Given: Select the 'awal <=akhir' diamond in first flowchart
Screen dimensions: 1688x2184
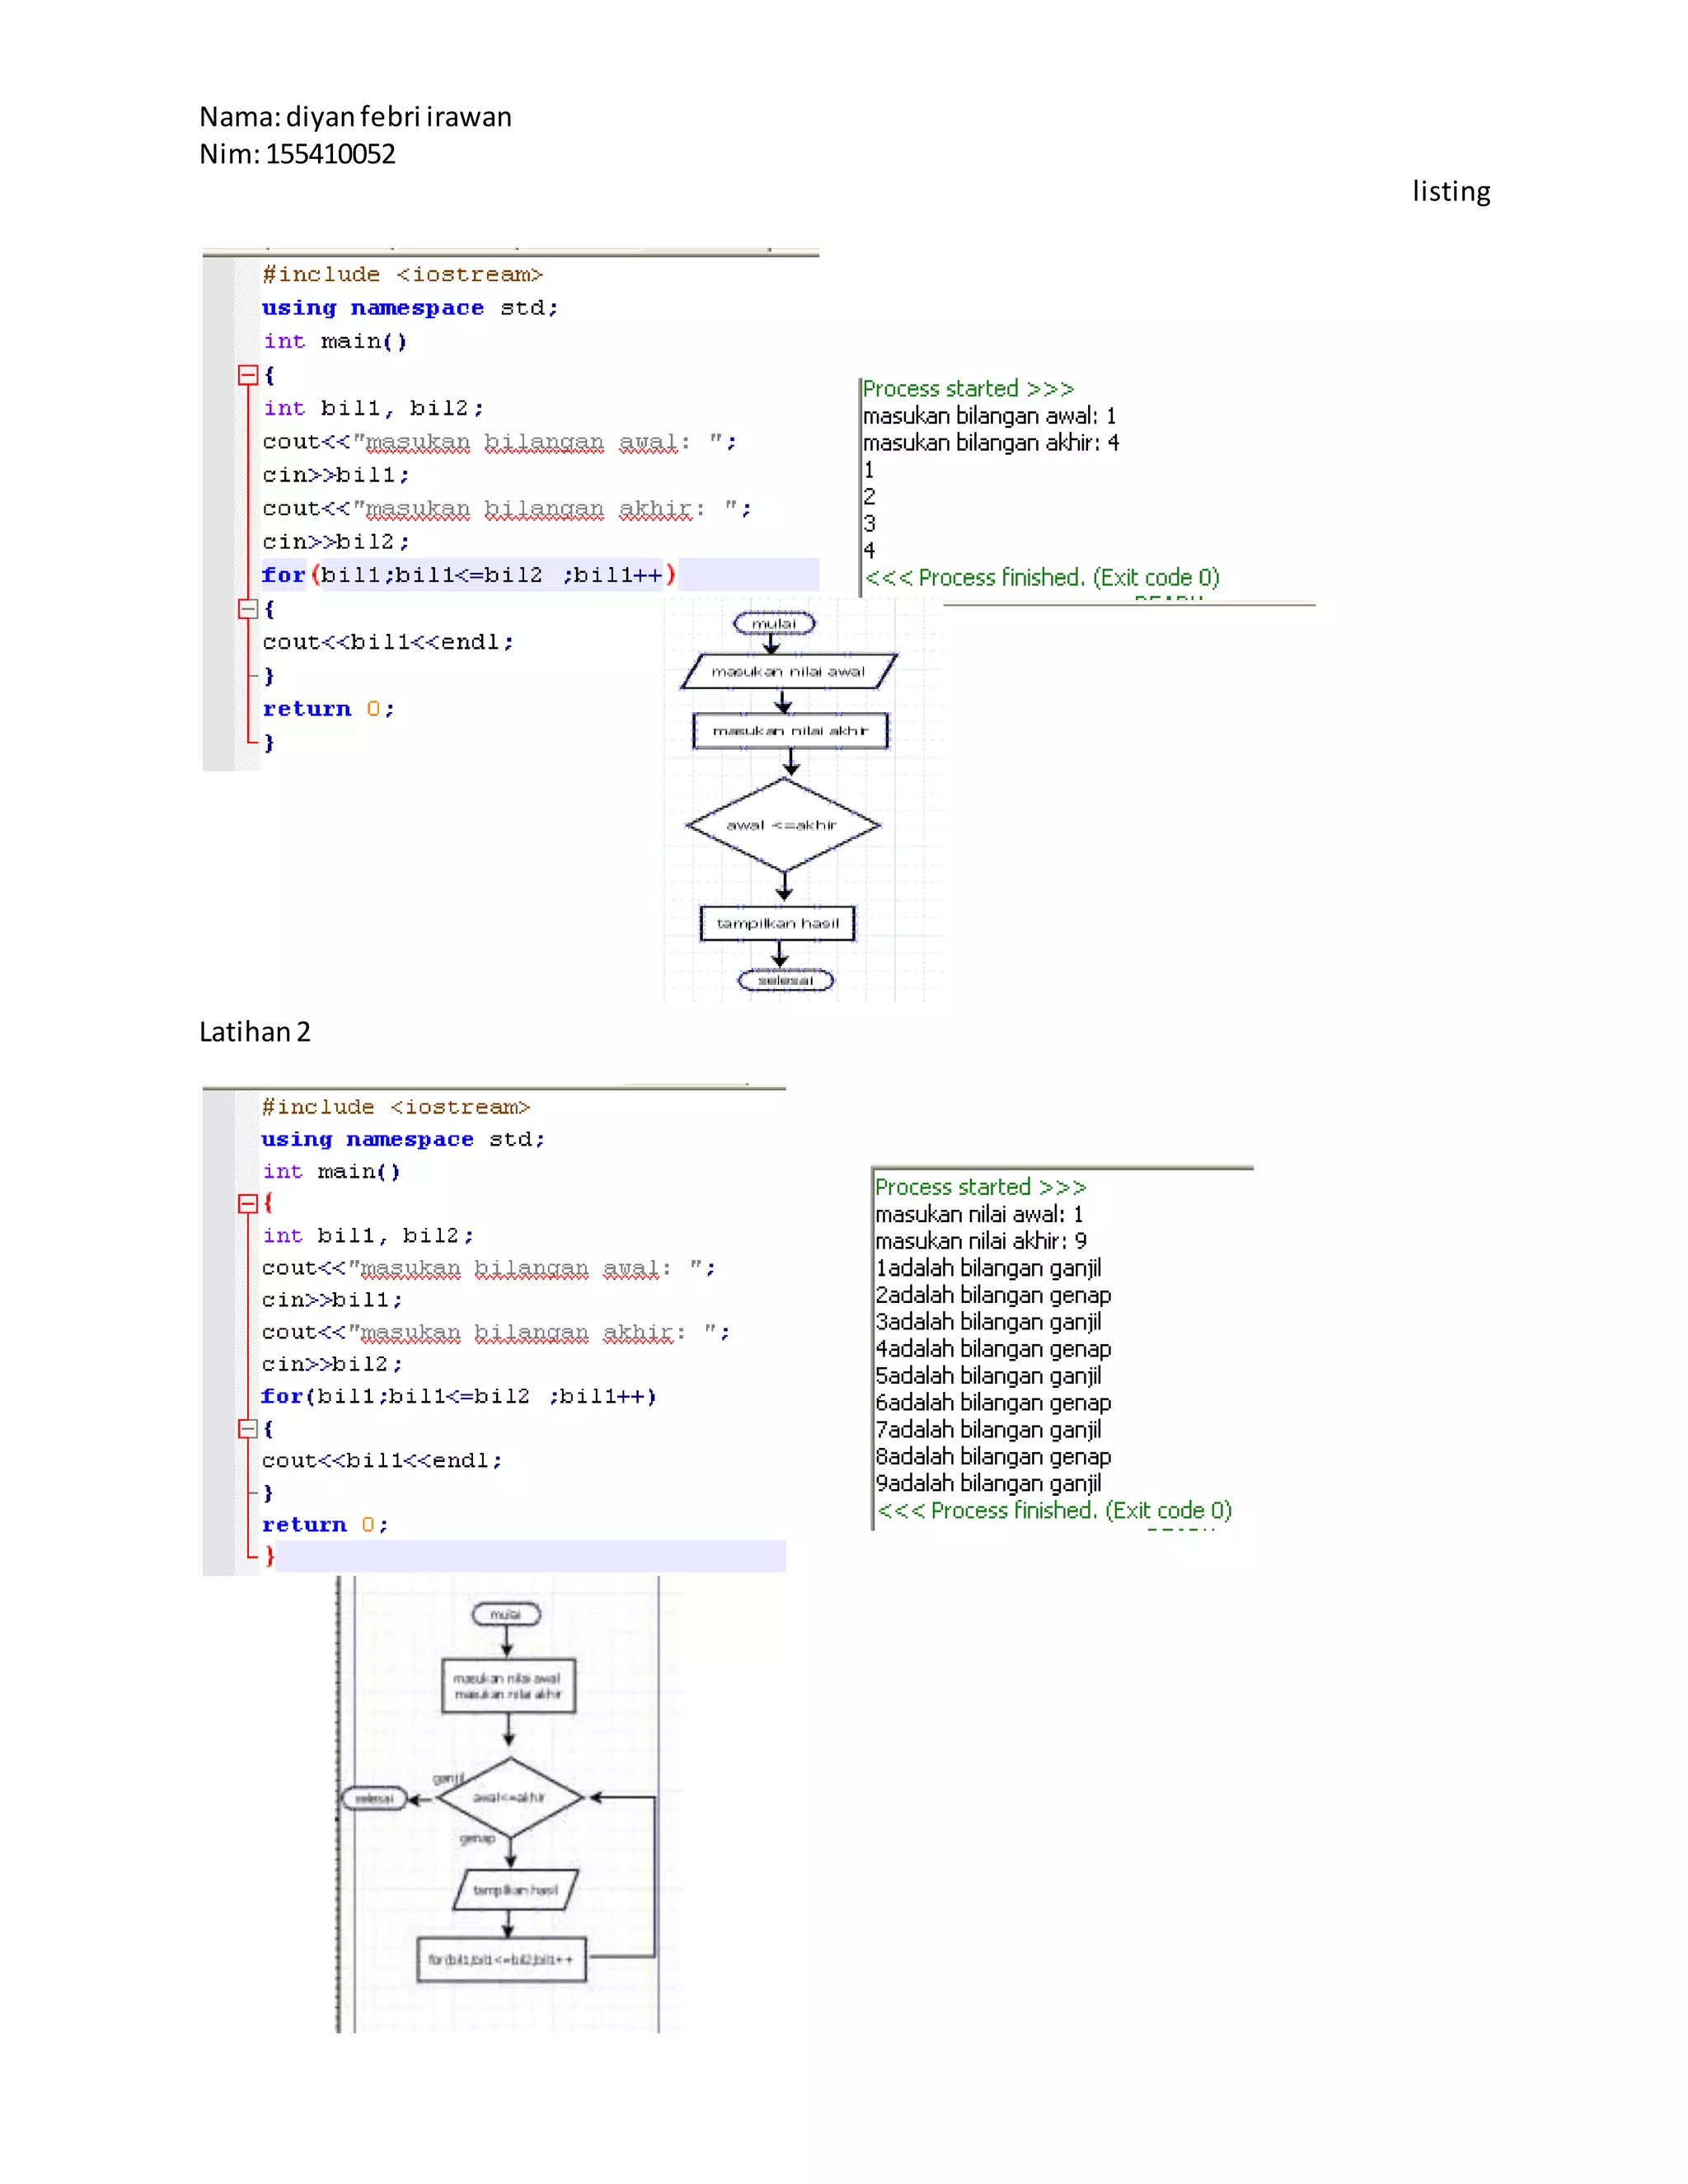Looking at the screenshot, I should [x=783, y=825].
